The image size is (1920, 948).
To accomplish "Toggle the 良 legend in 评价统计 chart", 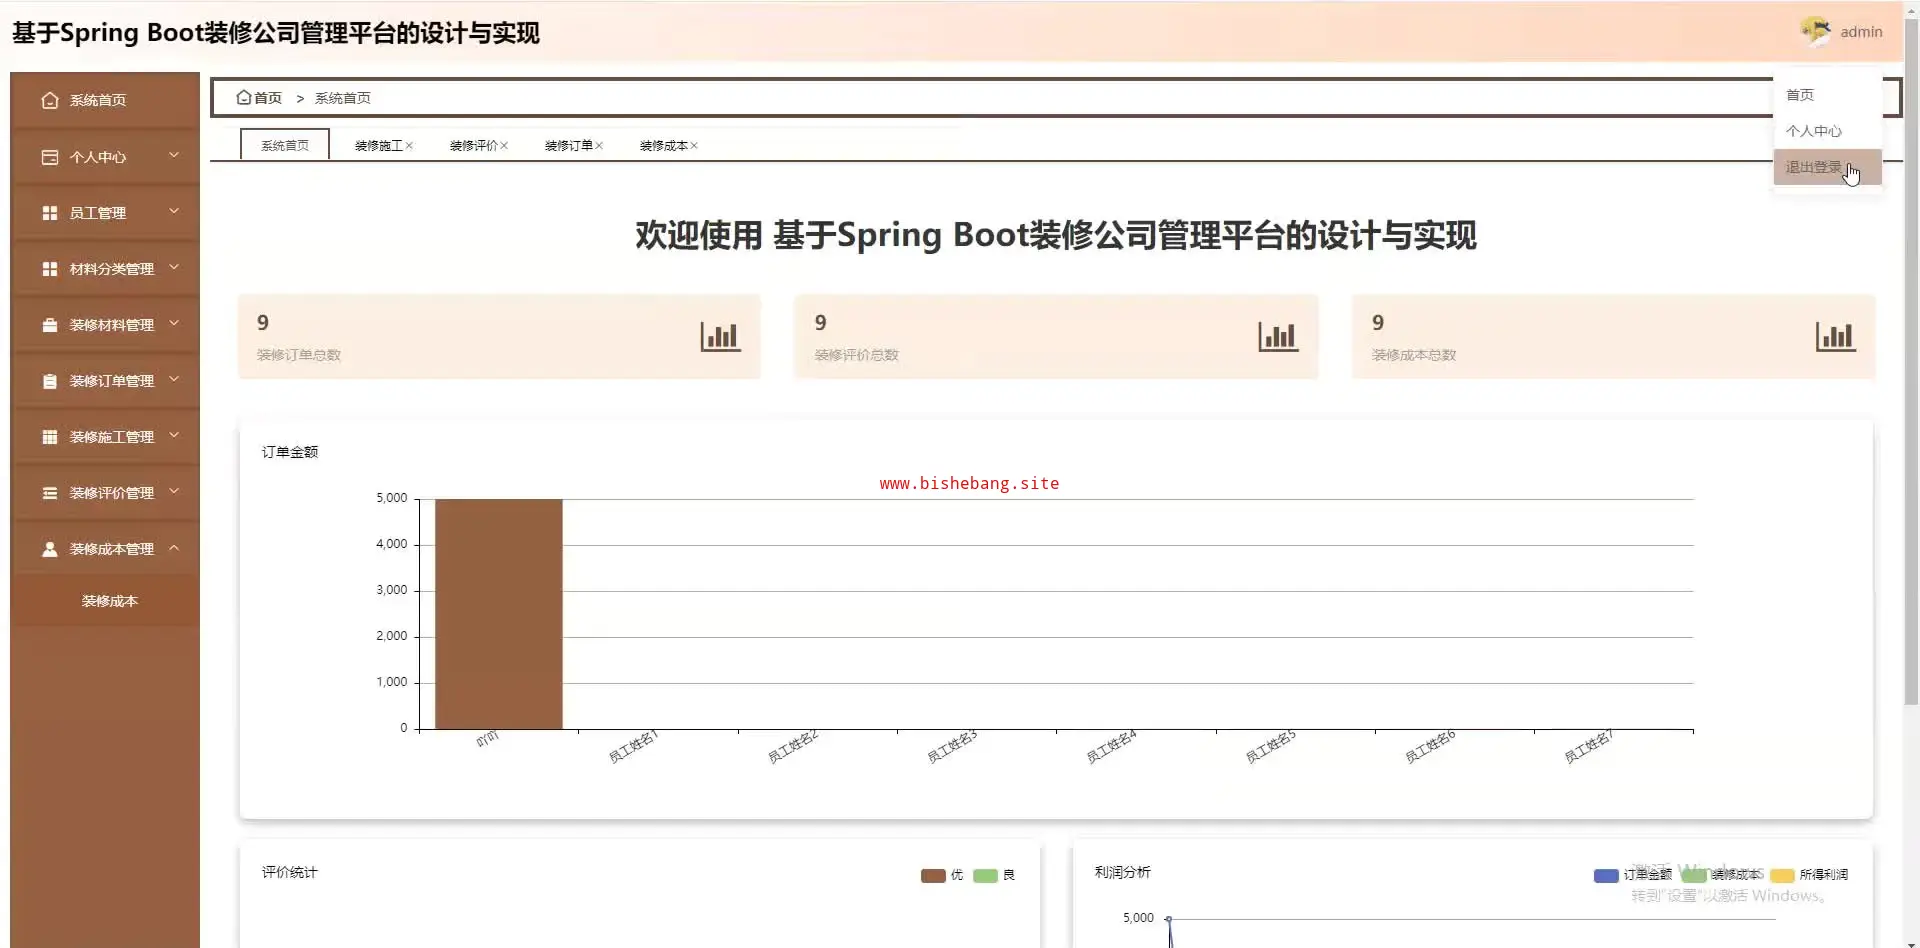I will click(985, 875).
